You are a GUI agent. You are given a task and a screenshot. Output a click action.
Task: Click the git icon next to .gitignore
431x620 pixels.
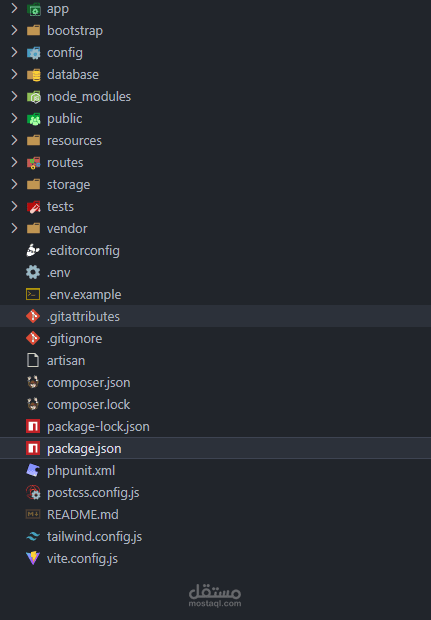pos(33,338)
